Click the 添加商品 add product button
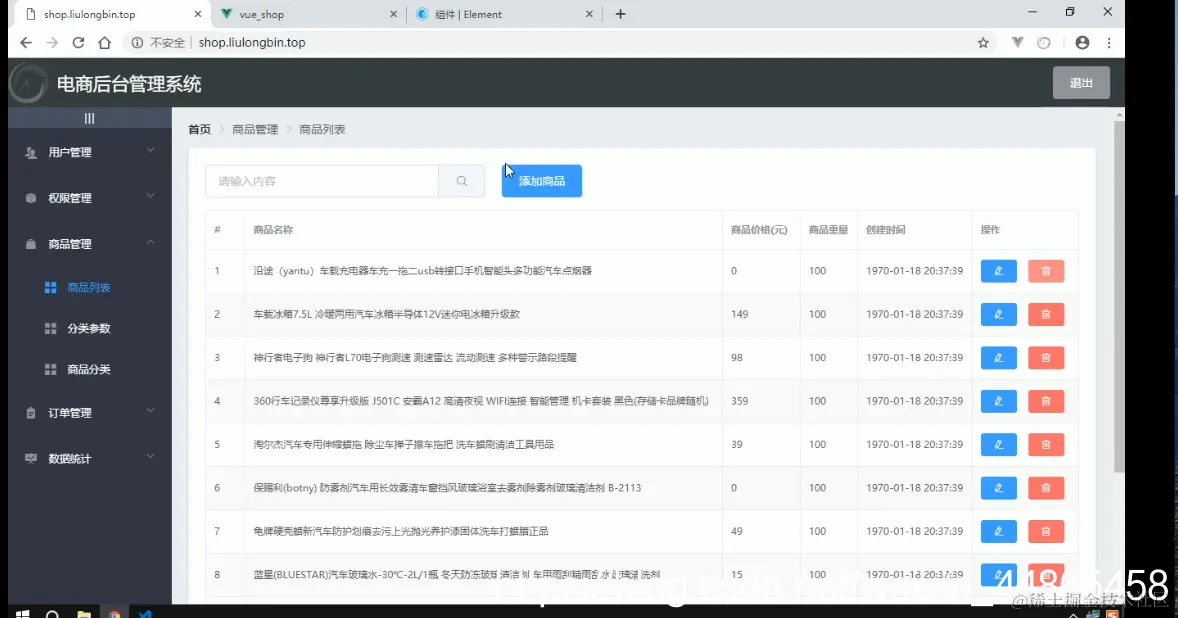Screen dimensions: 1178x618 [541, 181]
